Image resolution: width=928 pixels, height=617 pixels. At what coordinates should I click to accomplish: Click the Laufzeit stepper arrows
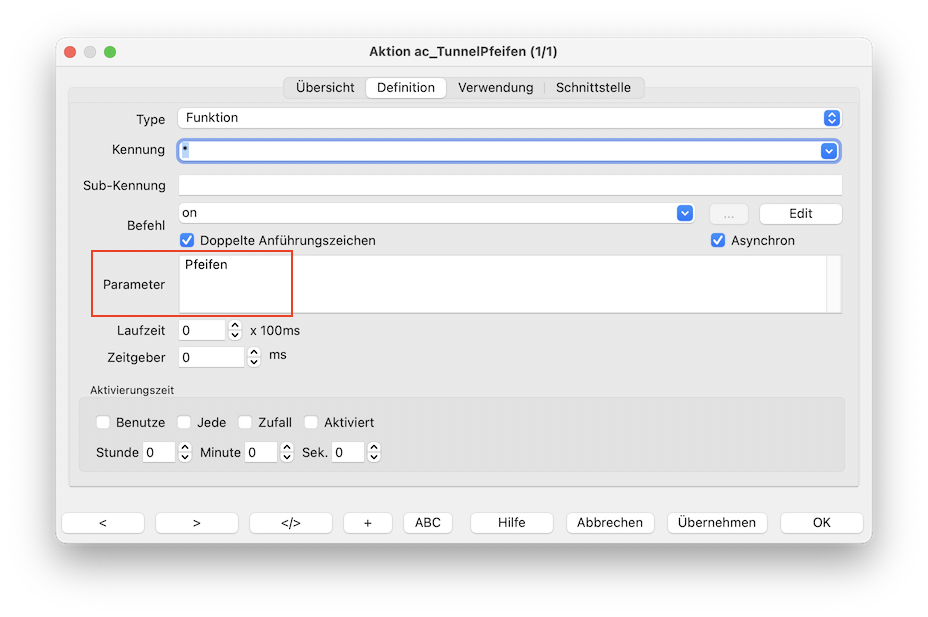pos(235,330)
